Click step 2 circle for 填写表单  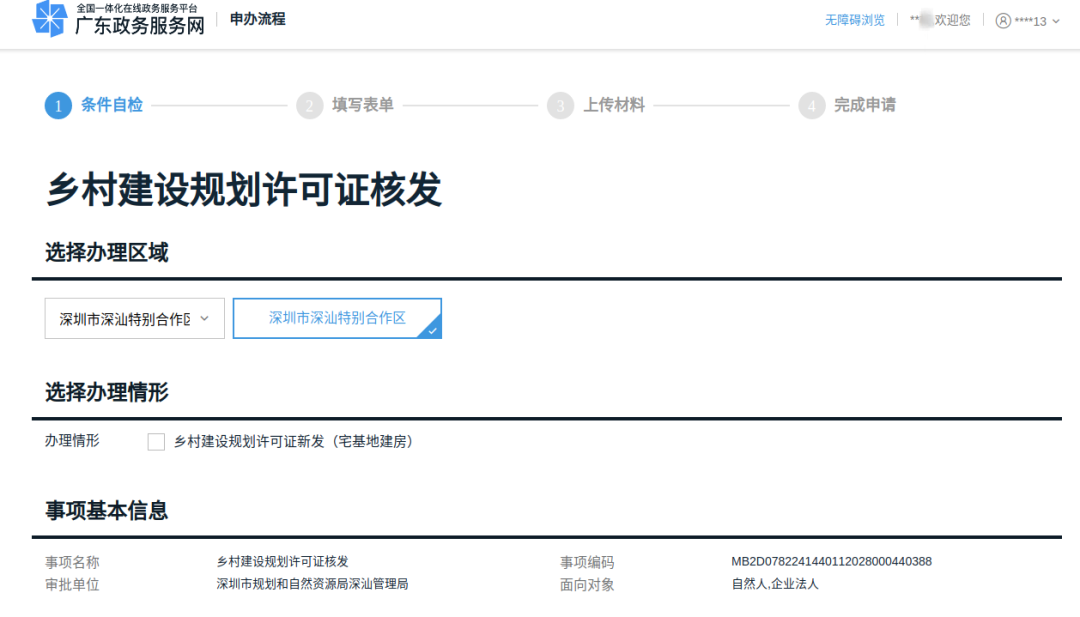tap(309, 105)
